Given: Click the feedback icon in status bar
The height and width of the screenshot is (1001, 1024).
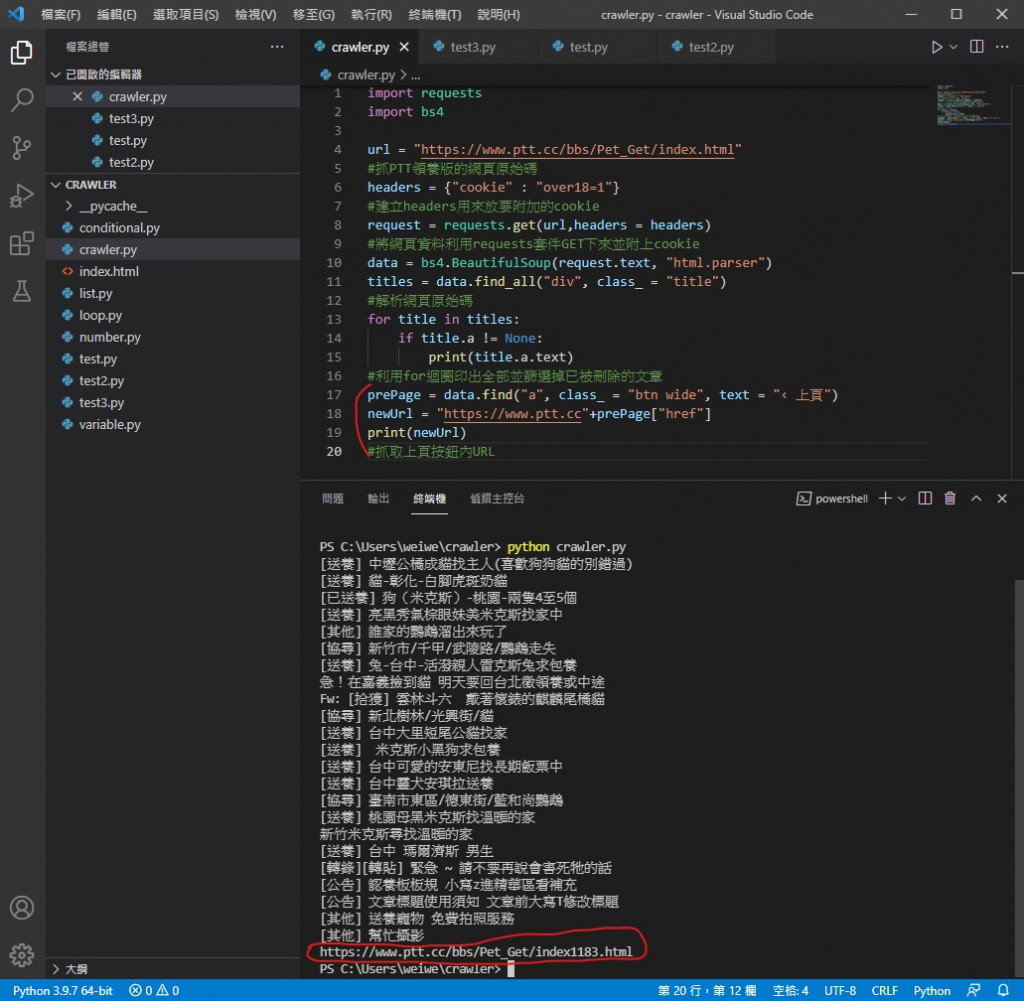Looking at the screenshot, I should click(x=973, y=991).
